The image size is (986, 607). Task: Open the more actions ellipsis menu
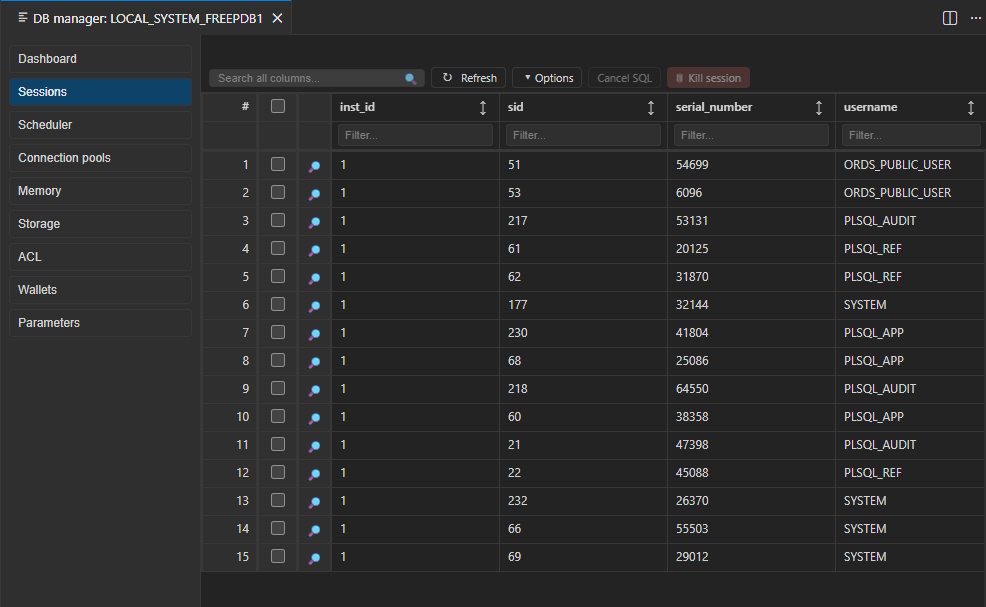pos(975,18)
